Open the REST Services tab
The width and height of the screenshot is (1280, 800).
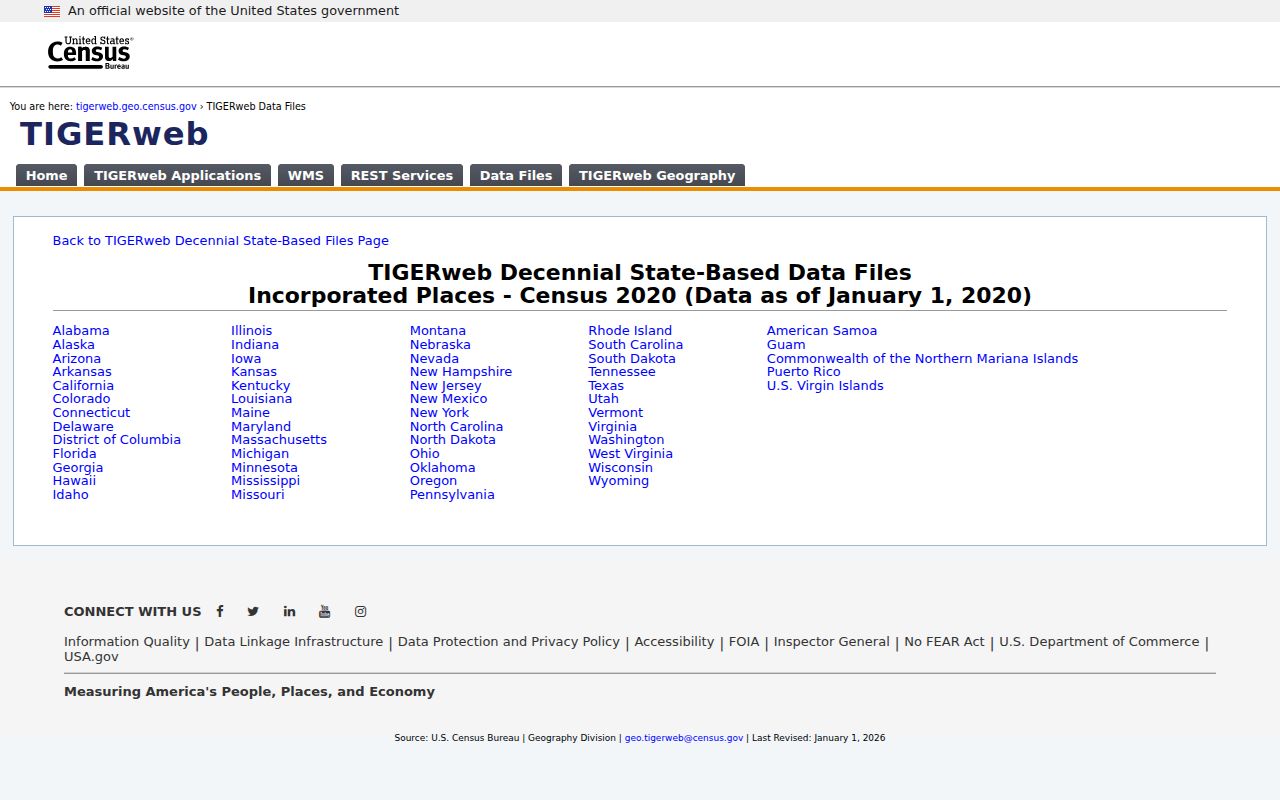click(x=402, y=175)
